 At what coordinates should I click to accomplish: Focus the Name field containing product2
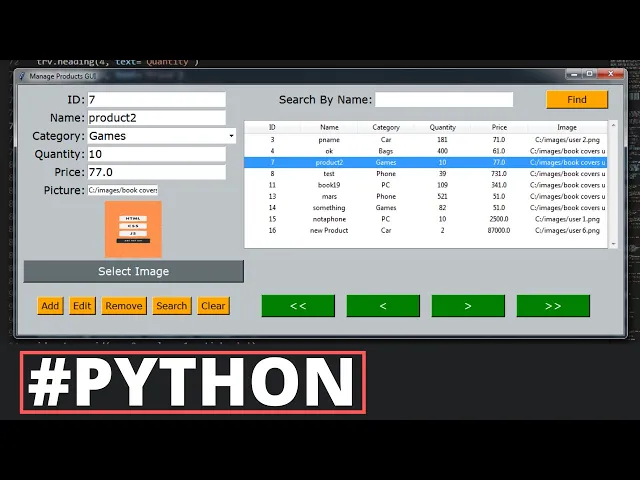click(x=156, y=118)
